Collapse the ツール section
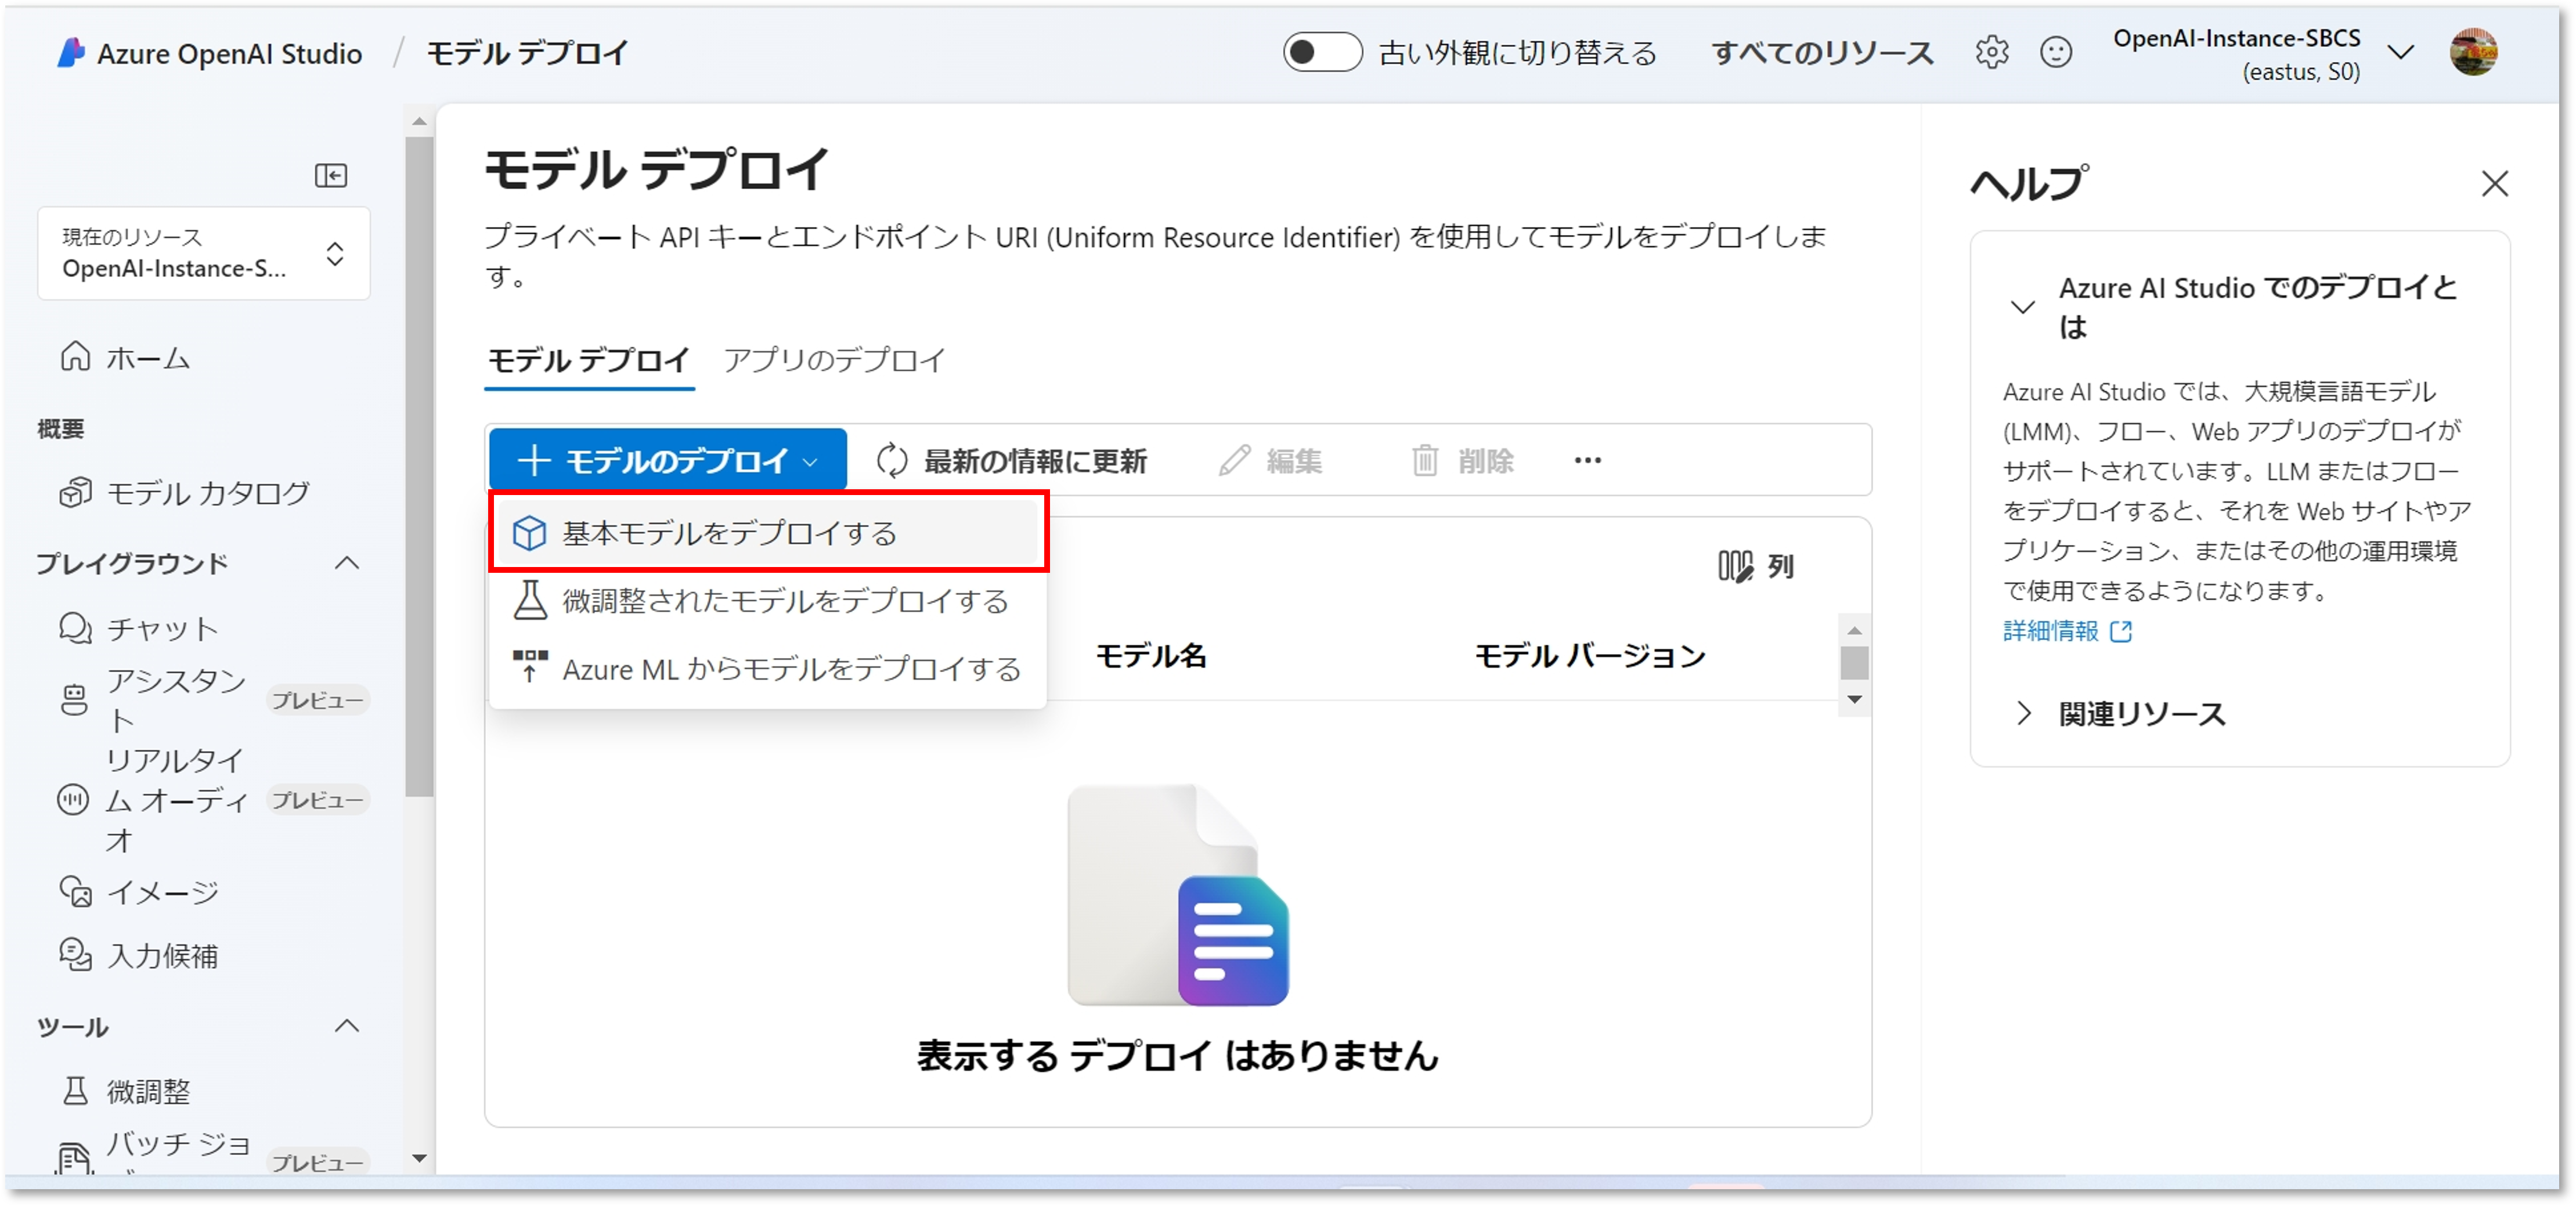Viewport: 2576px width, 1206px height. click(347, 1026)
